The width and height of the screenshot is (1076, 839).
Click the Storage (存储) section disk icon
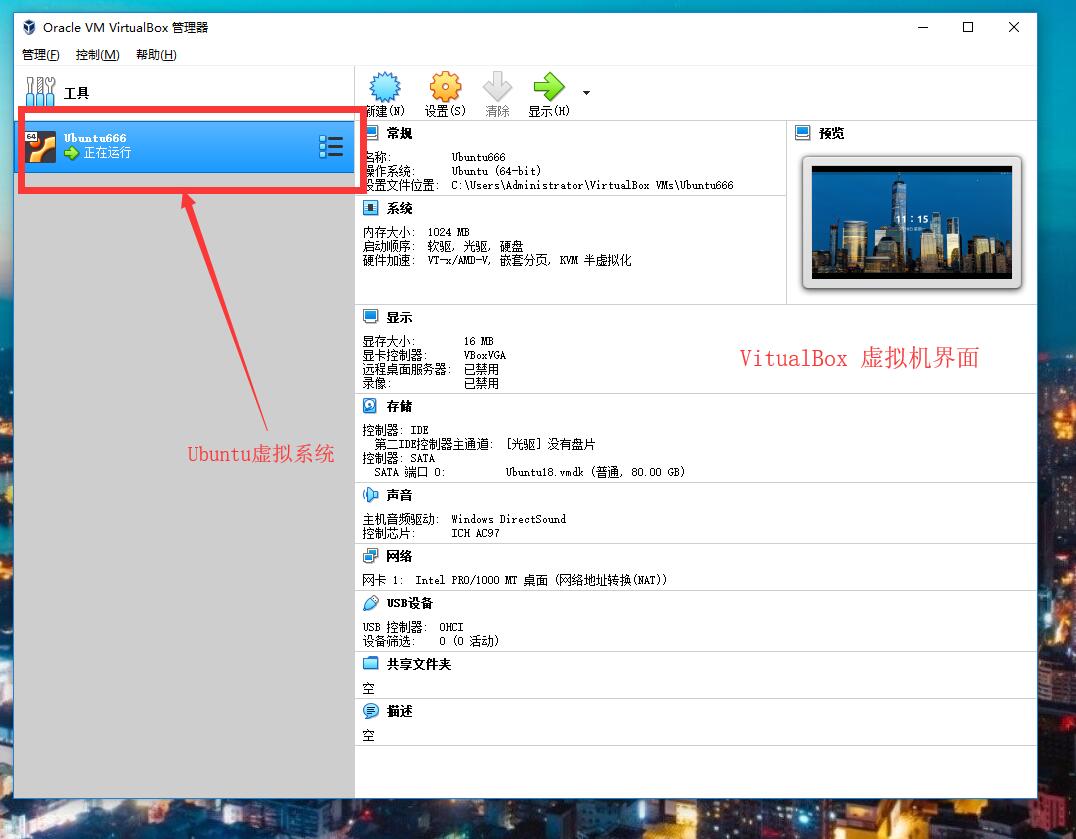coord(370,405)
